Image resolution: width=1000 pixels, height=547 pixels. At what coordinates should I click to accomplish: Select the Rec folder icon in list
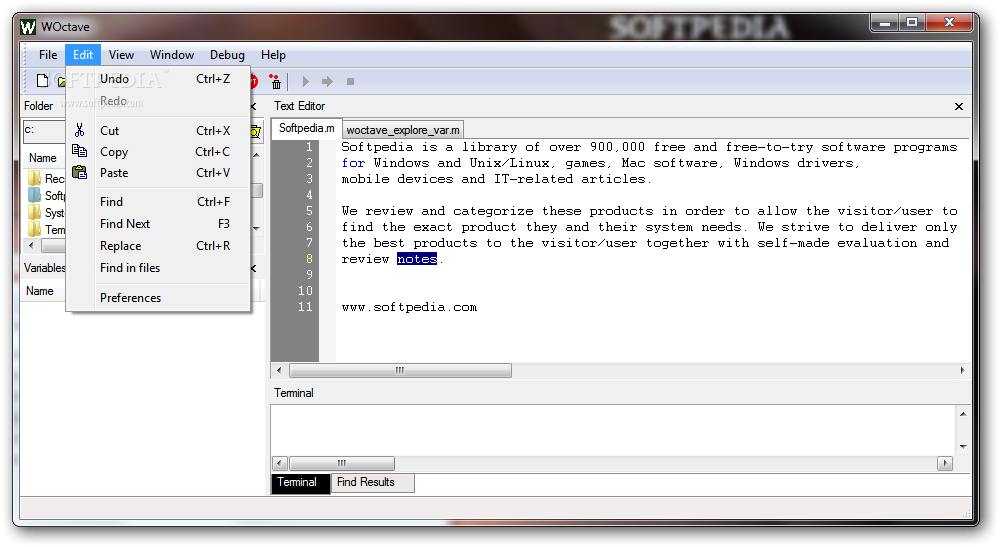pyautogui.click(x=34, y=178)
